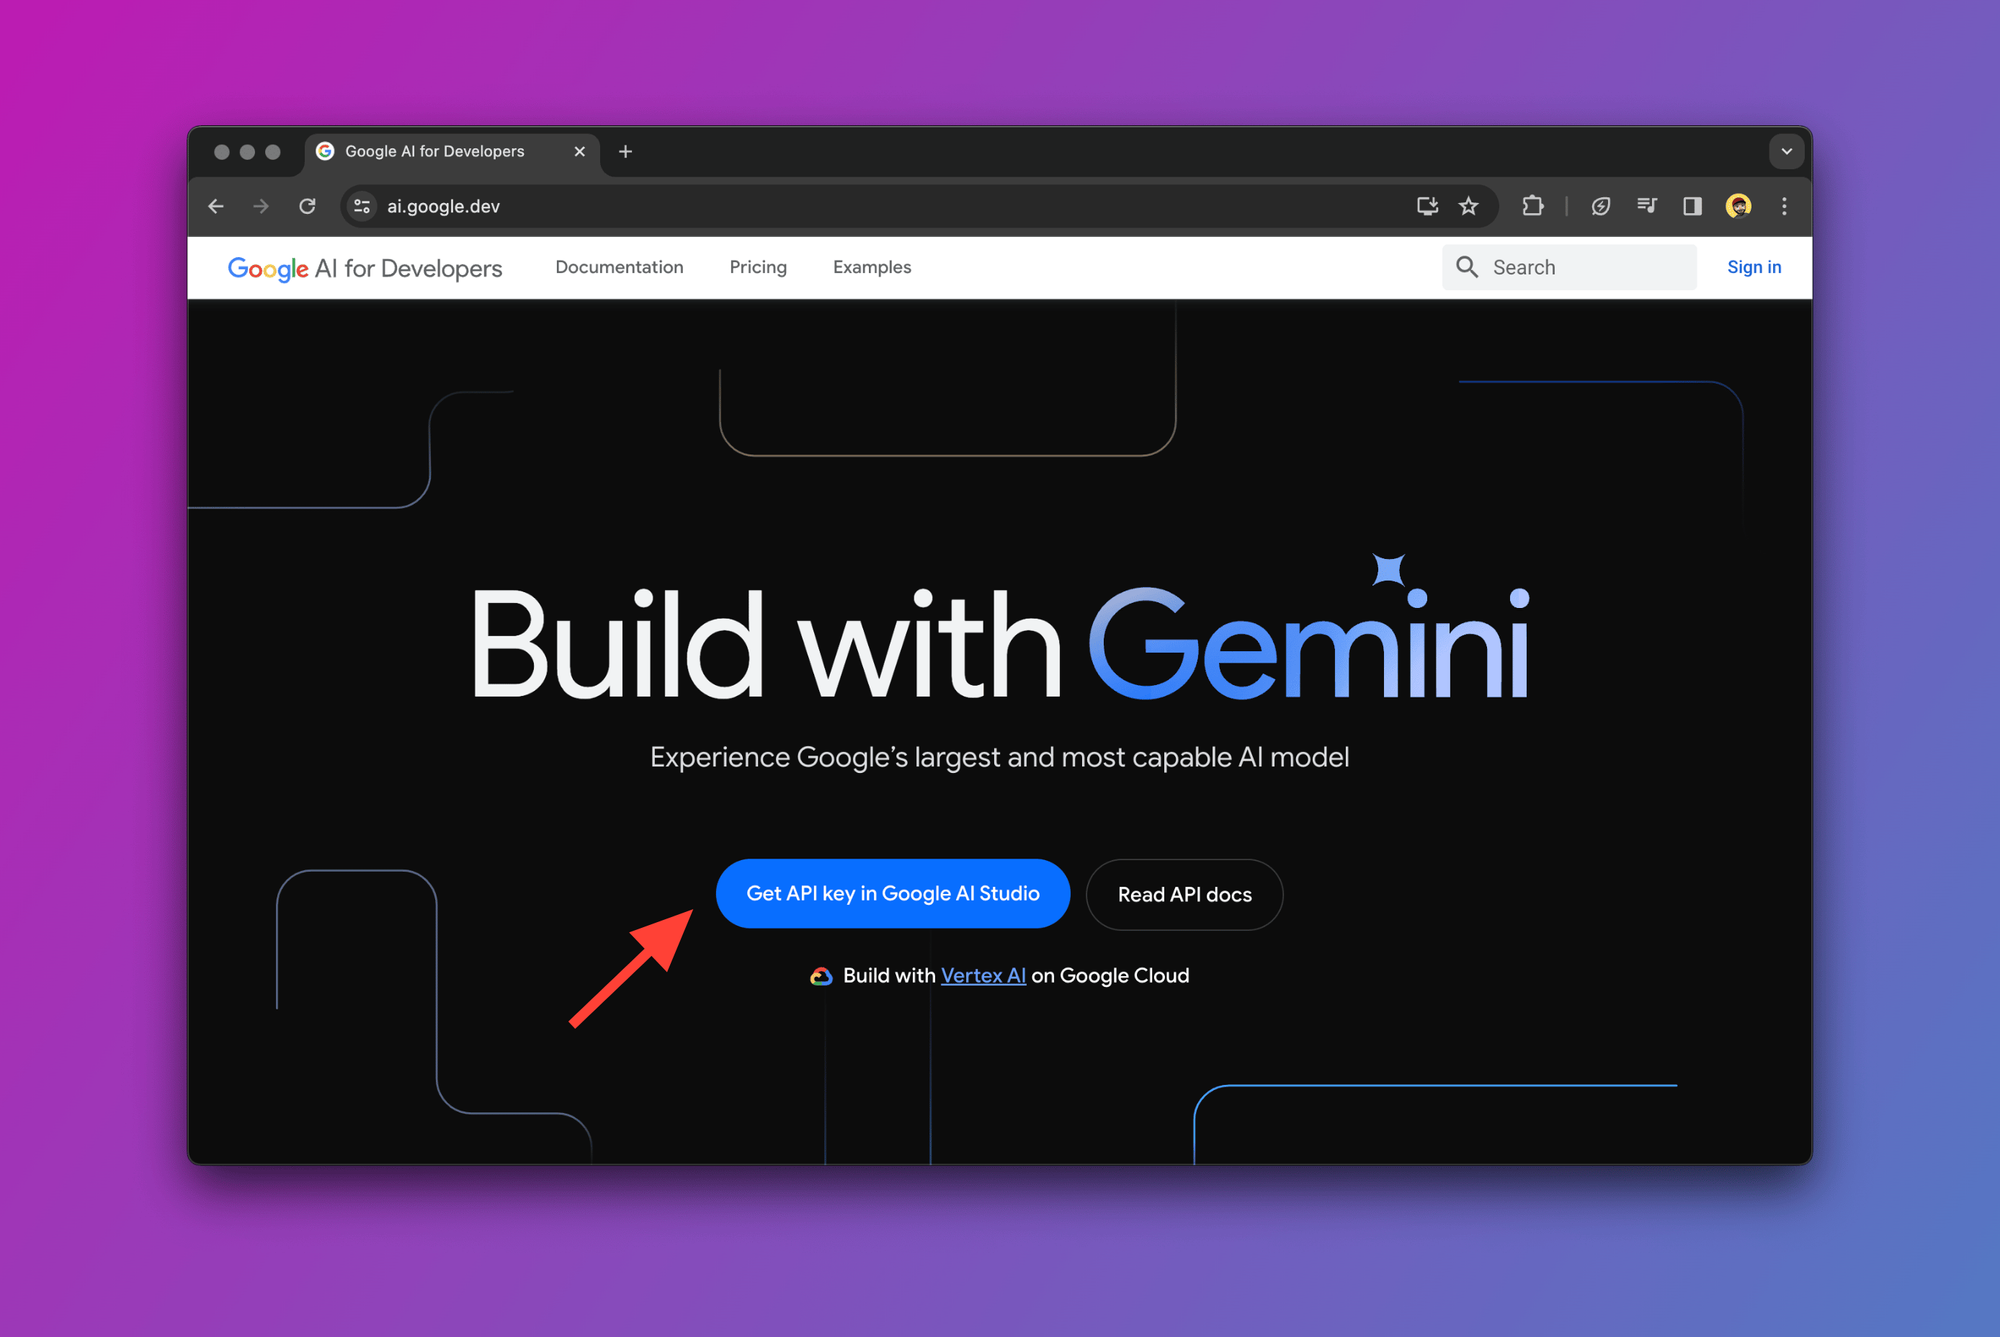2000x1337 pixels.
Task: Click the bookmark star icon
Action: [x=1466, y=206]
